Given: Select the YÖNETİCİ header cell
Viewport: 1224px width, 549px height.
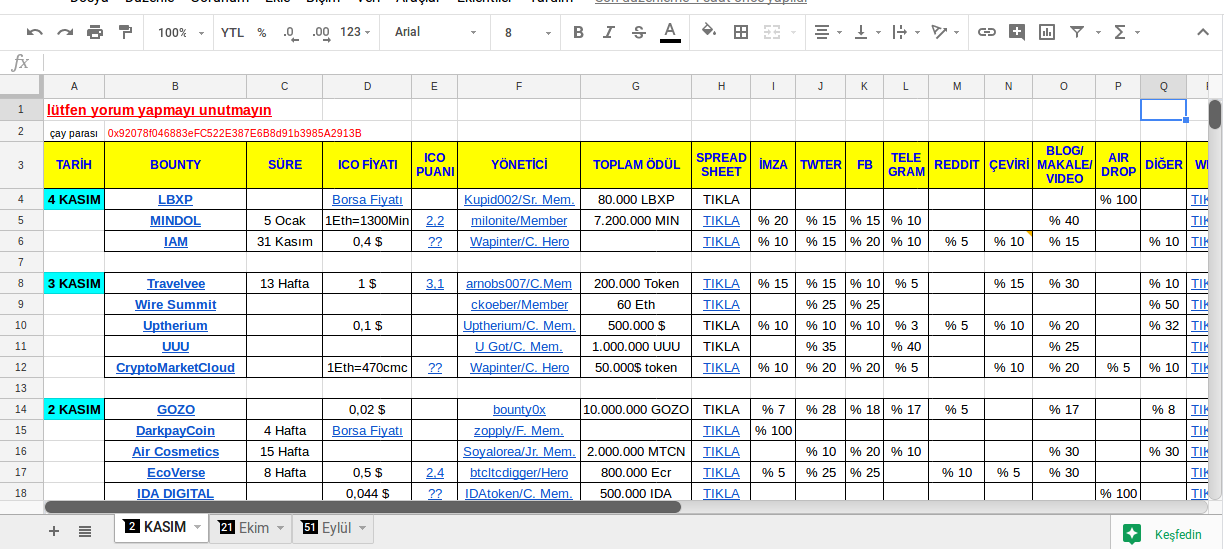Looking at the screenshot, I should [519, 165].
